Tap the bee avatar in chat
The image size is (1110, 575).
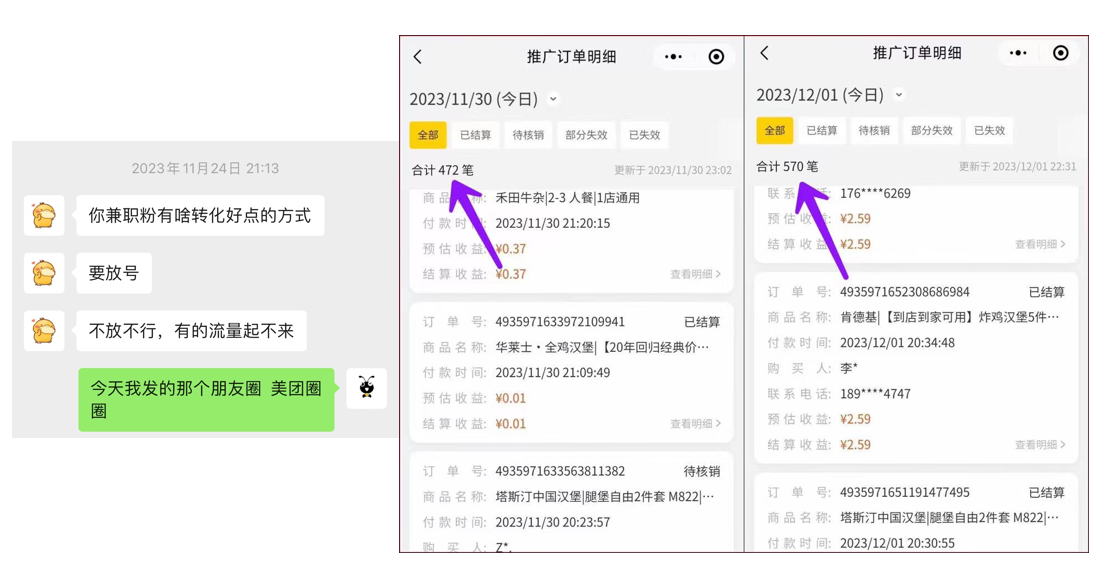click(367, 388)
